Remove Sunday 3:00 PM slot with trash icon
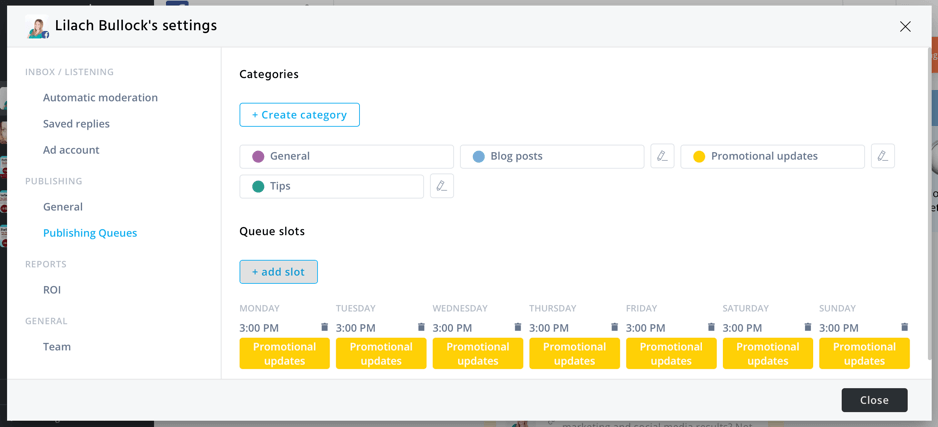The width and height of the screenshot is (938, 427). click(904, 327)
